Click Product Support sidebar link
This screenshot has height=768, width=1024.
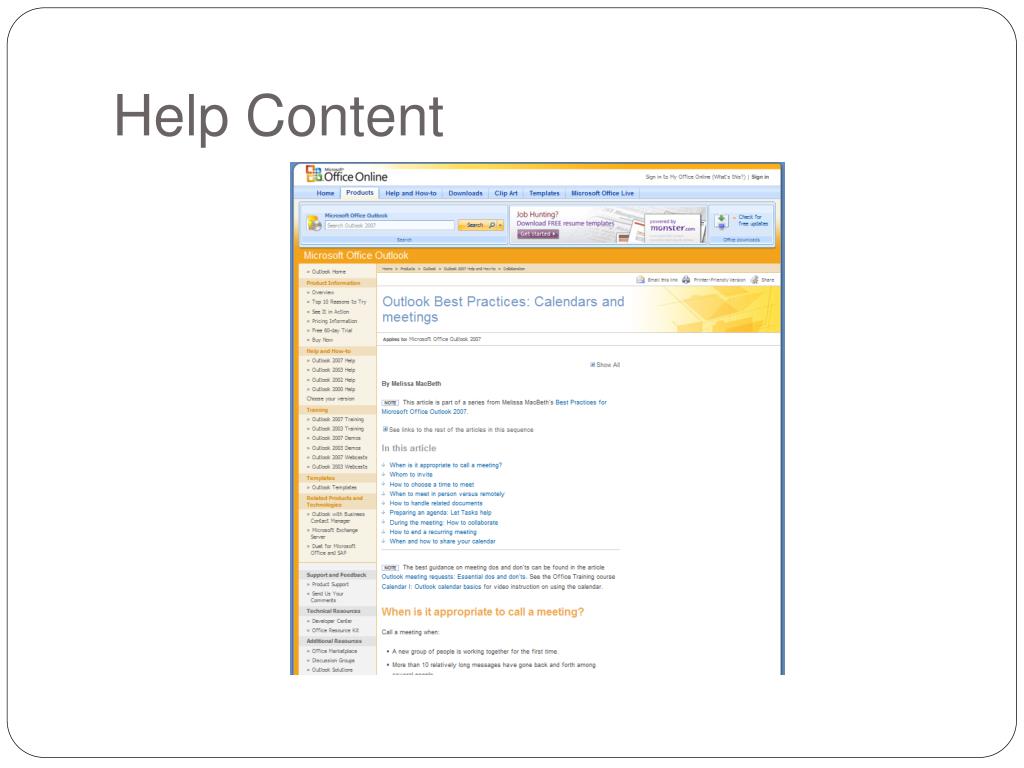click(x=330, y=584)
